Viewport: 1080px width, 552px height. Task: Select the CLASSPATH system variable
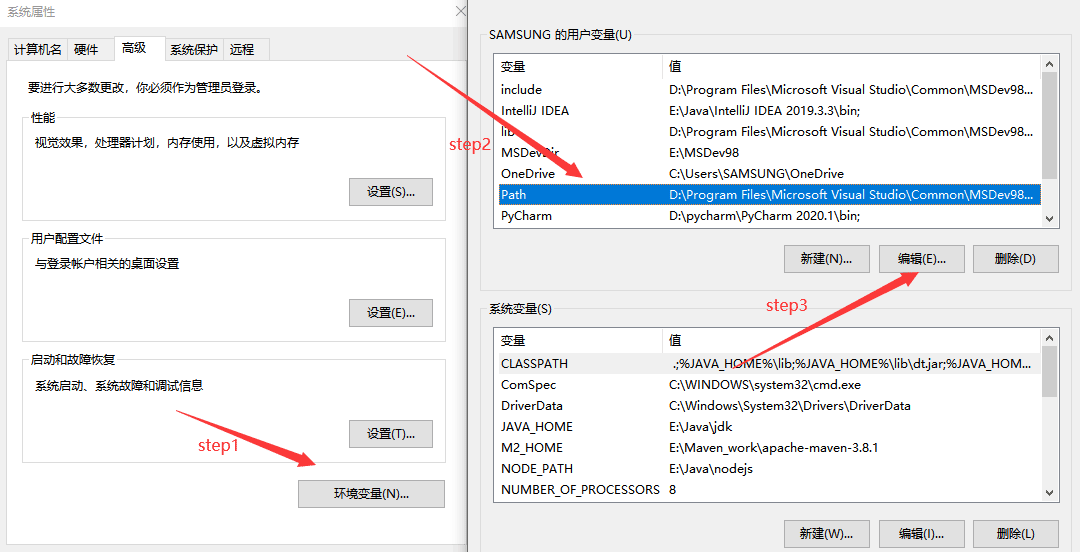coord(769,364)
